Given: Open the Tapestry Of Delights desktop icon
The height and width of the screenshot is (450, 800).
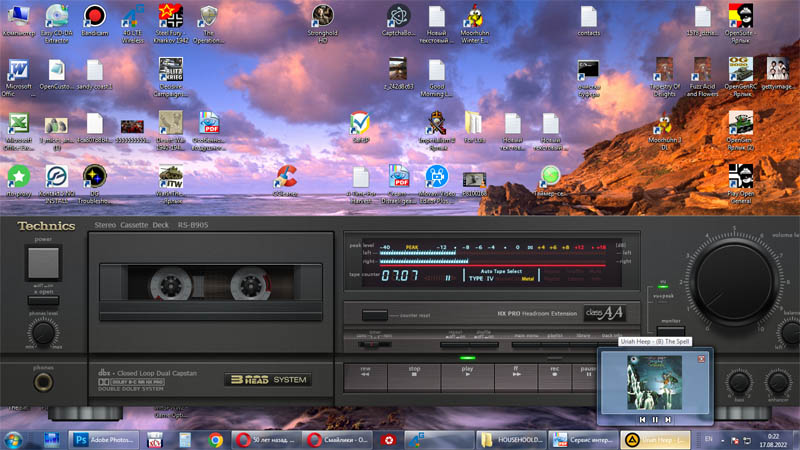Looking at the screenshot, I should pos(664,77).
